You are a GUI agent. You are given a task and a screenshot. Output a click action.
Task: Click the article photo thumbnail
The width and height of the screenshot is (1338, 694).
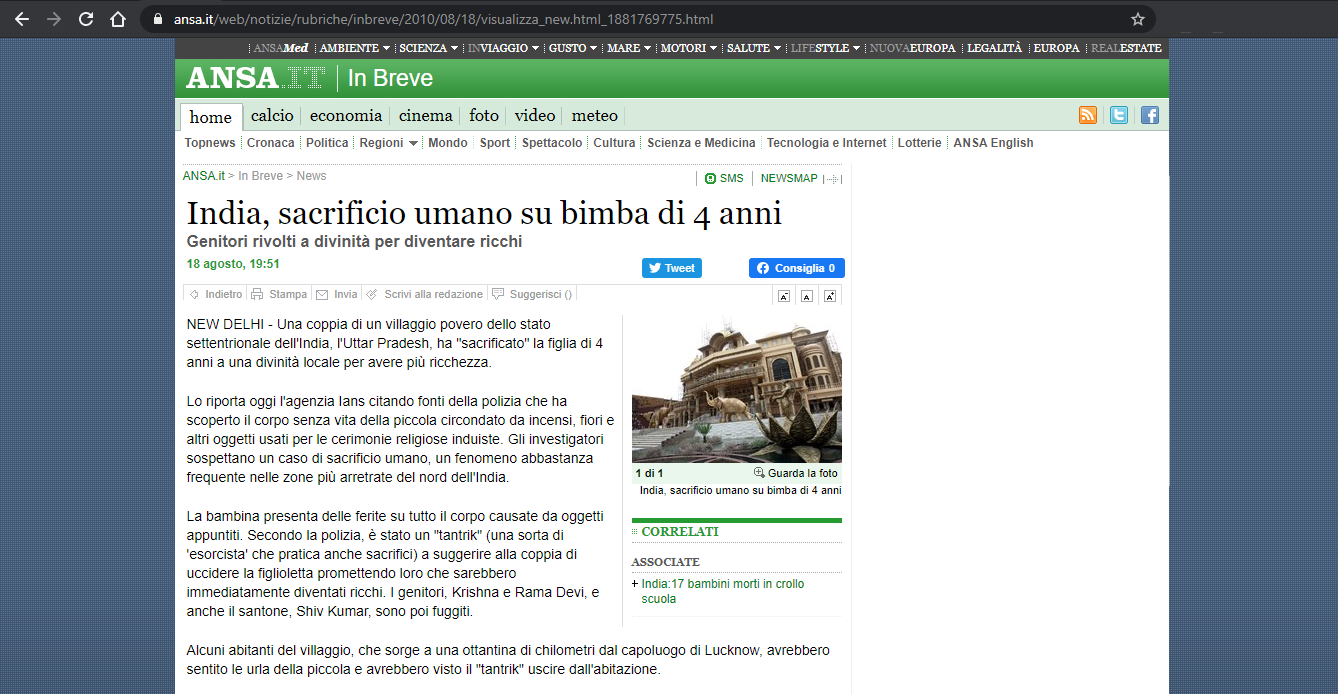(737, 390)
